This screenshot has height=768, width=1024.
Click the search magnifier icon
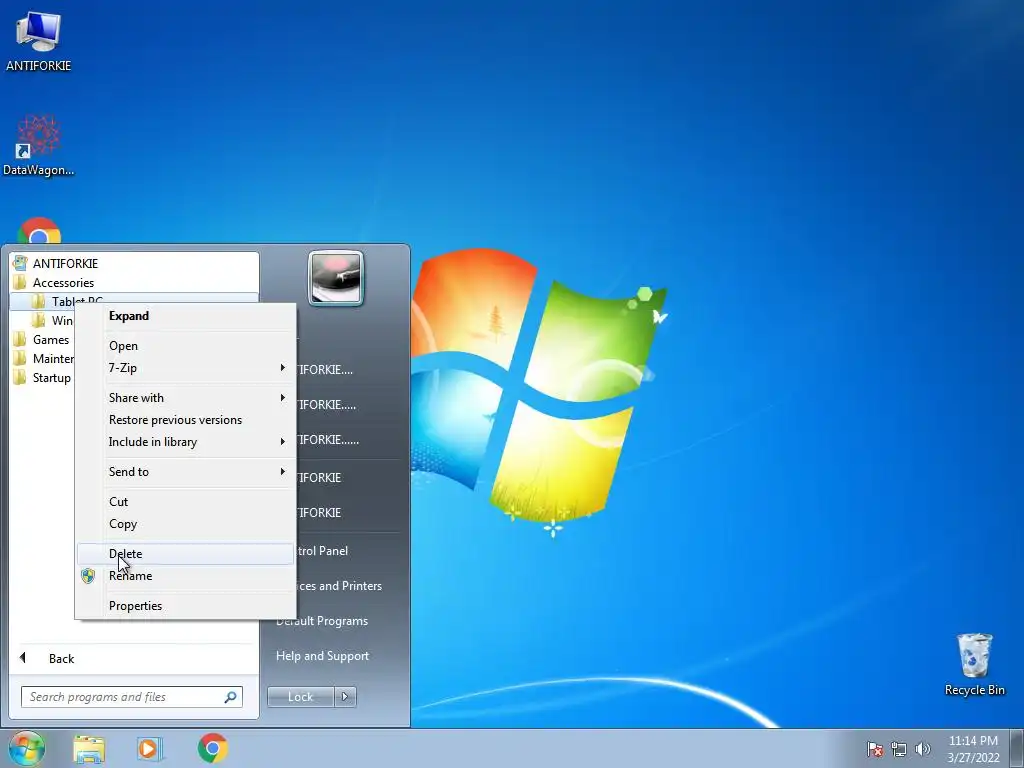[x=231, y=697]
